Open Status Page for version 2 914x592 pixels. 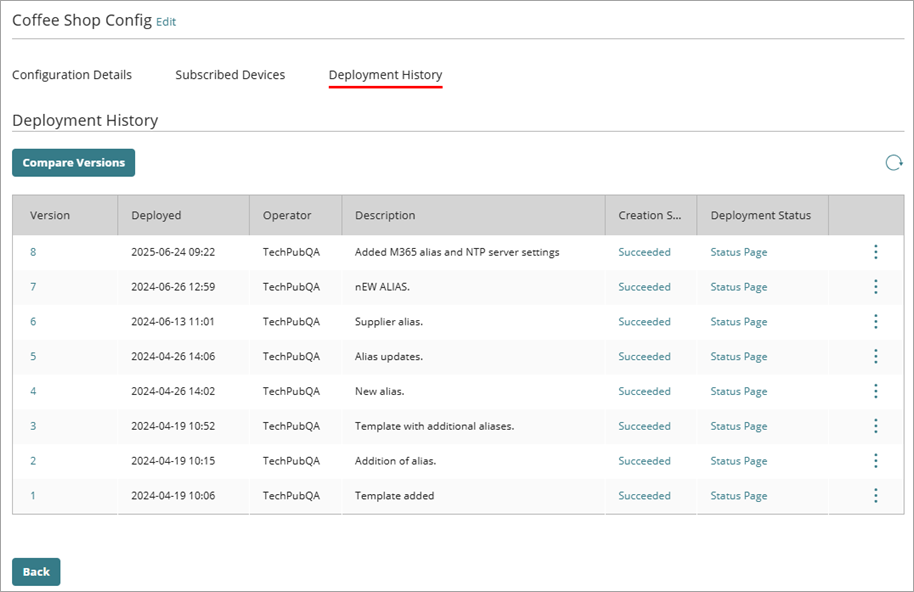coord(739,461)
